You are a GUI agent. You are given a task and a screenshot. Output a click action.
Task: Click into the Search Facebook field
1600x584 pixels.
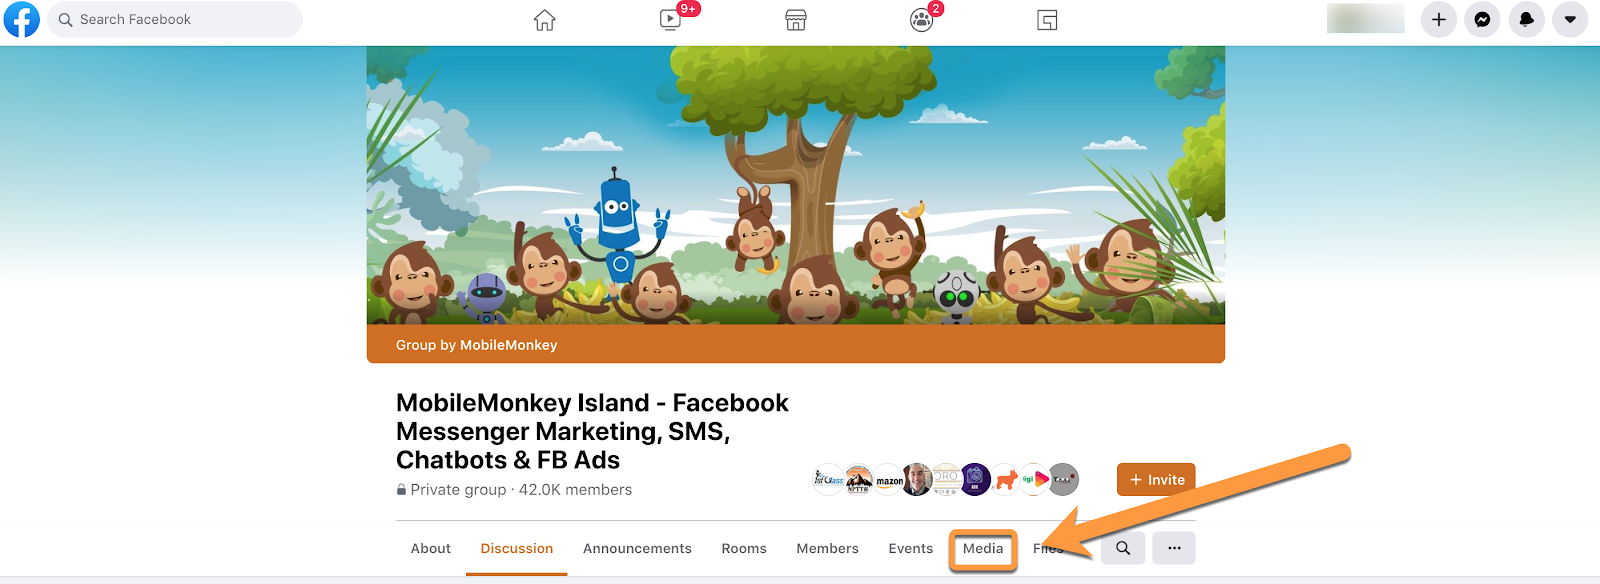(x=175, y=20)
